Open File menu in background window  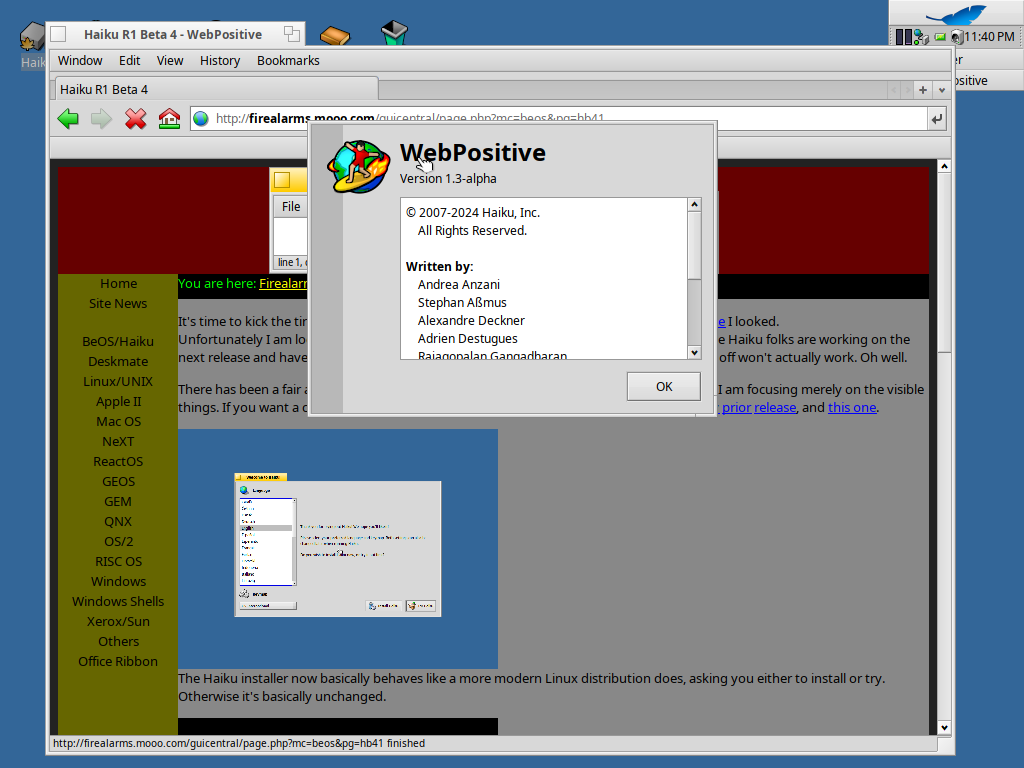[291, 206]
